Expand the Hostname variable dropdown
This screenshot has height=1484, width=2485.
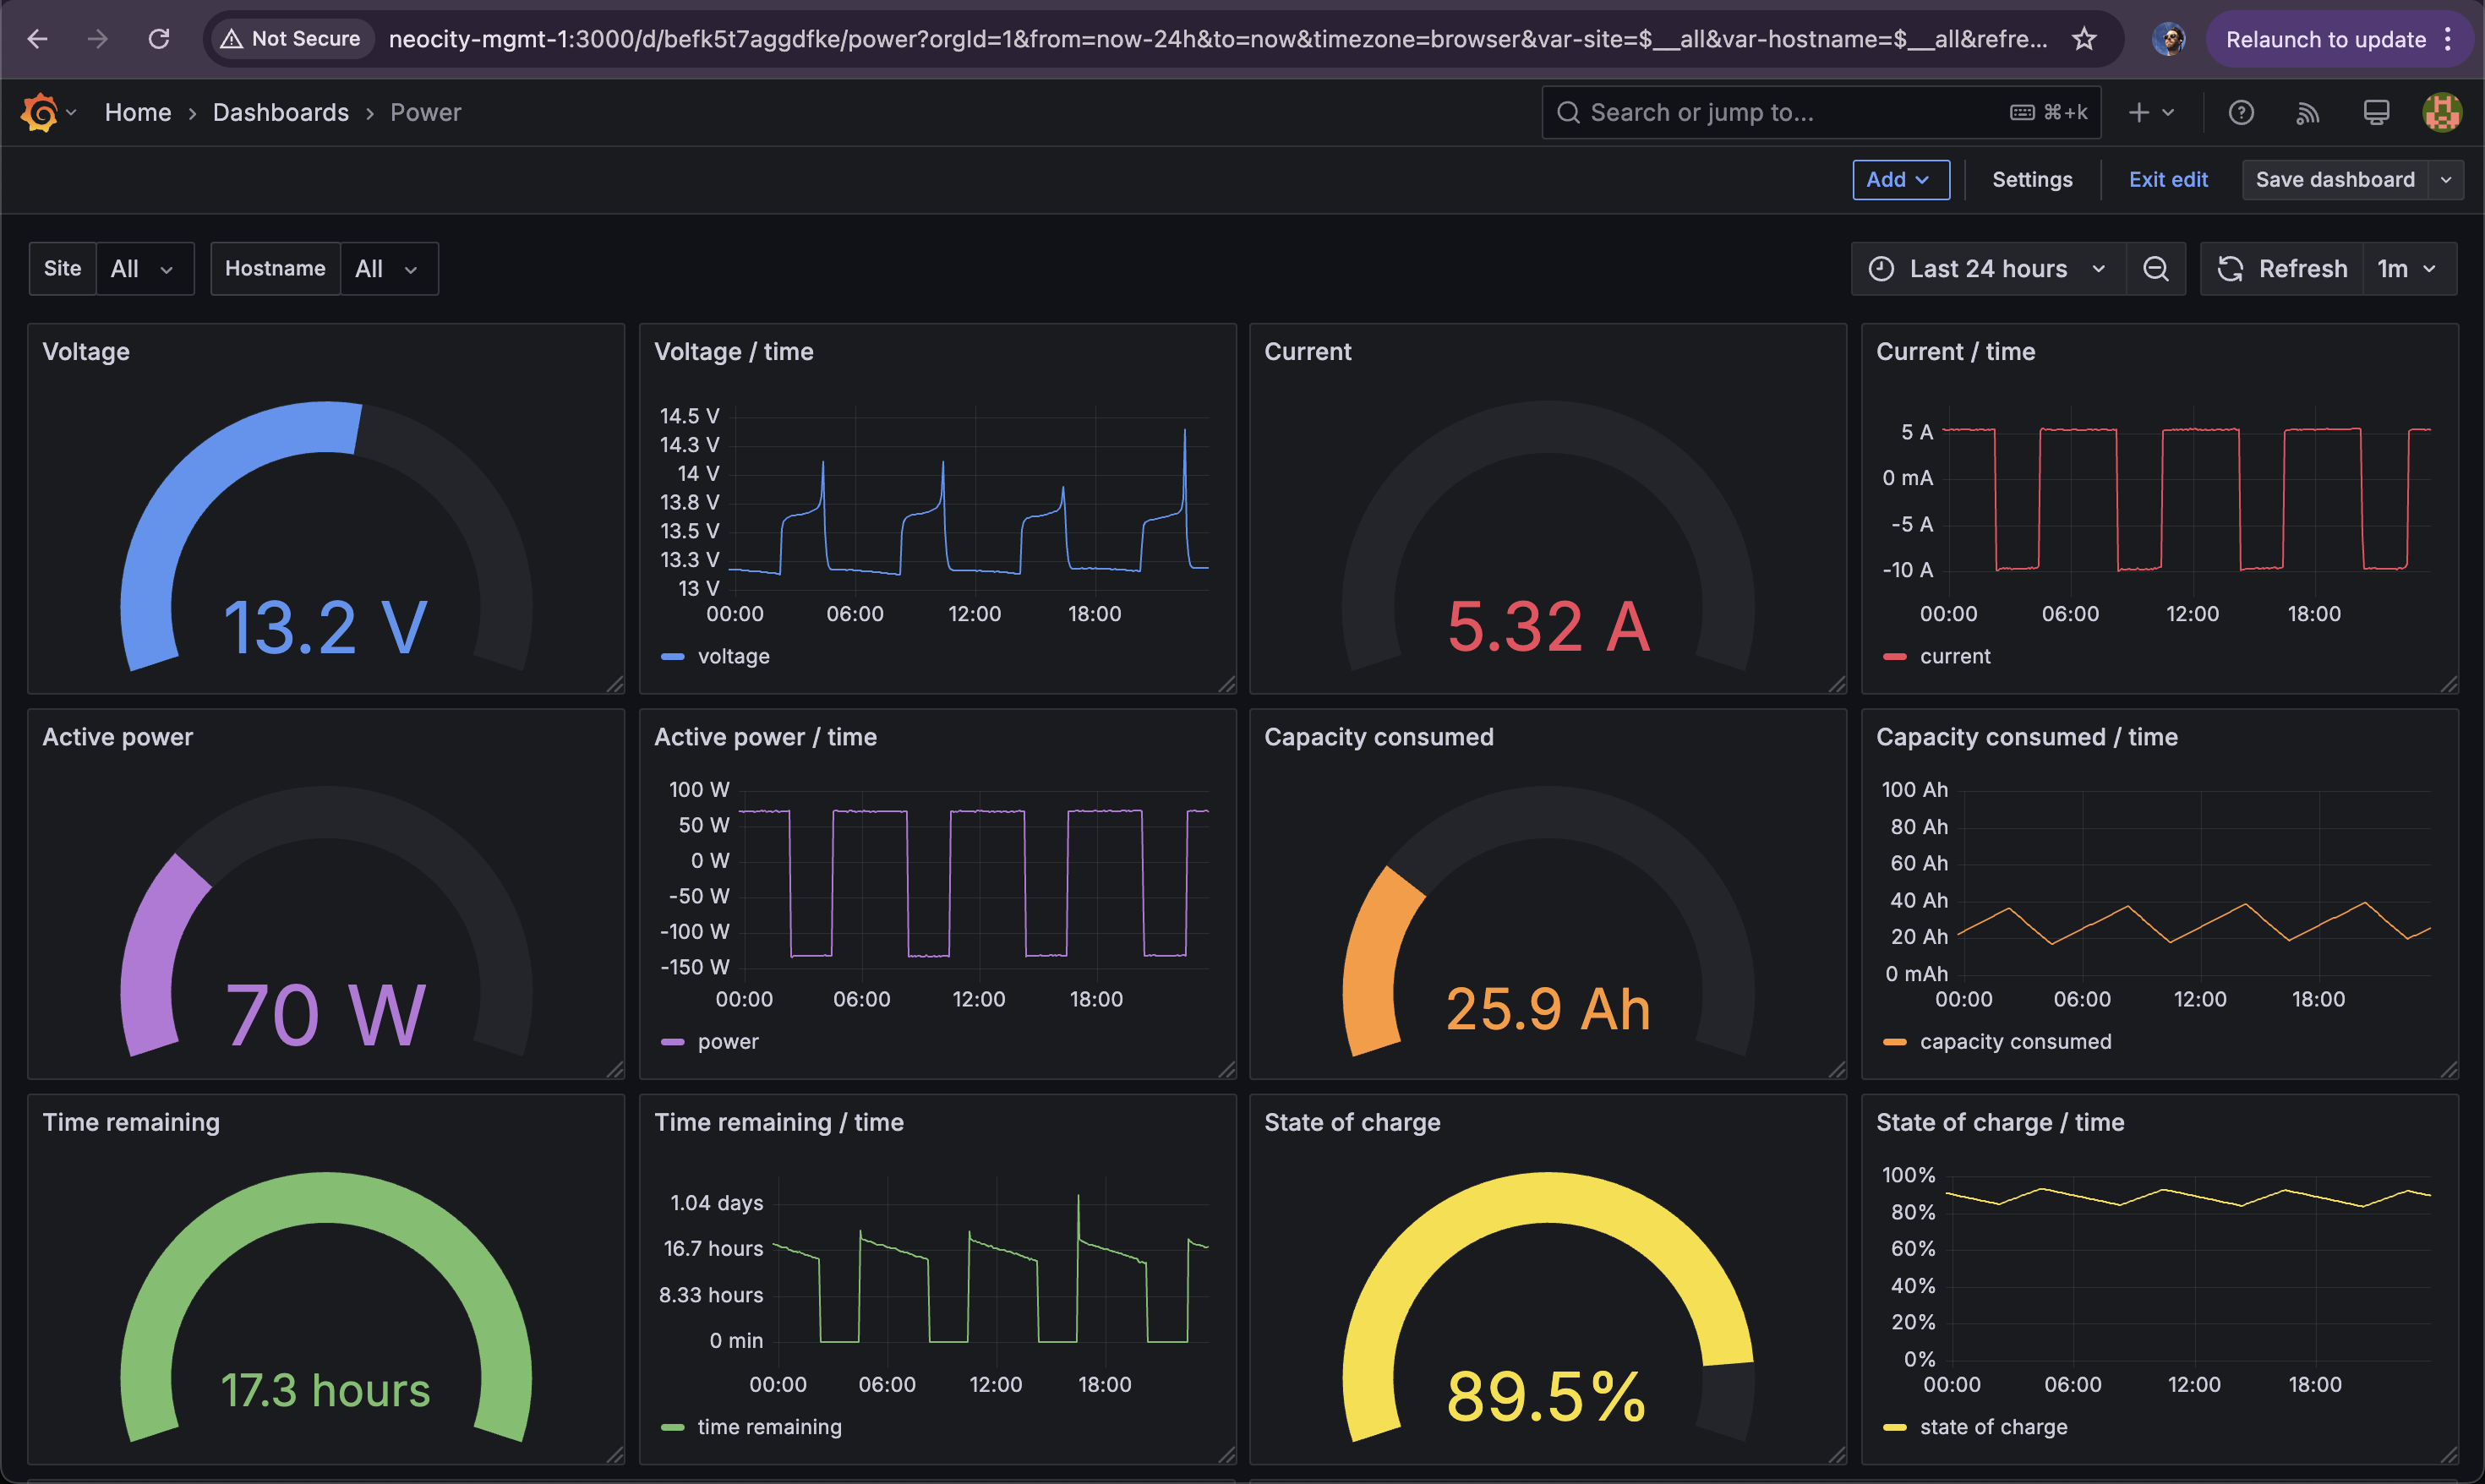click(388, 268)
